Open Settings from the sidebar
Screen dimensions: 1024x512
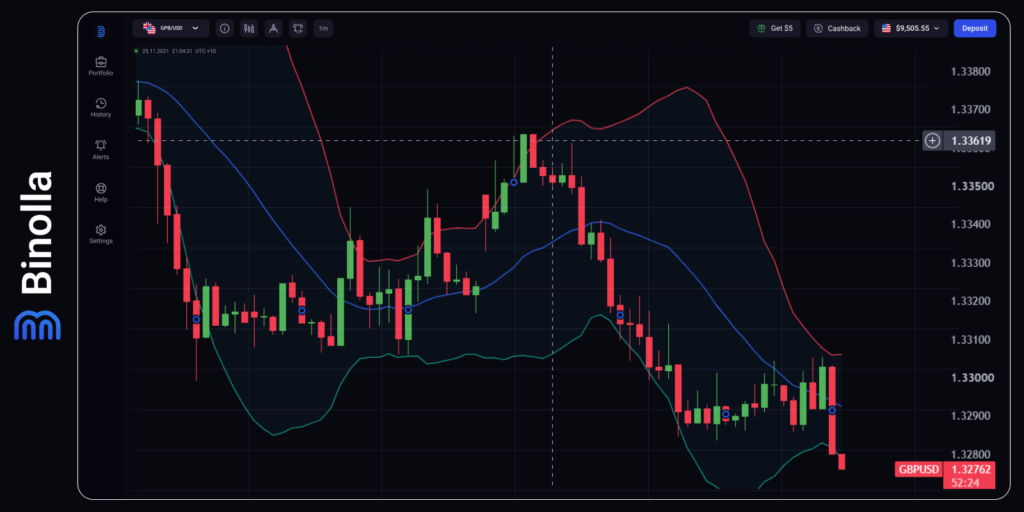(101, 234)
